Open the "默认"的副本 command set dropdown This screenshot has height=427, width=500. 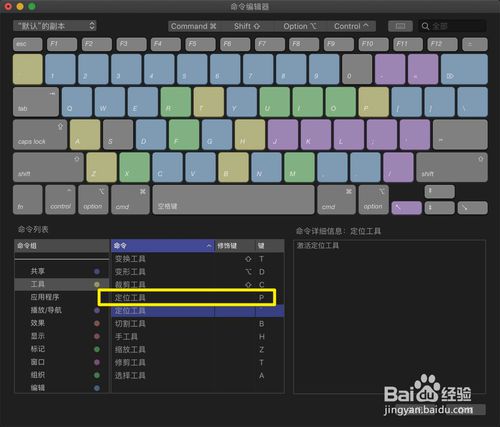55,26
